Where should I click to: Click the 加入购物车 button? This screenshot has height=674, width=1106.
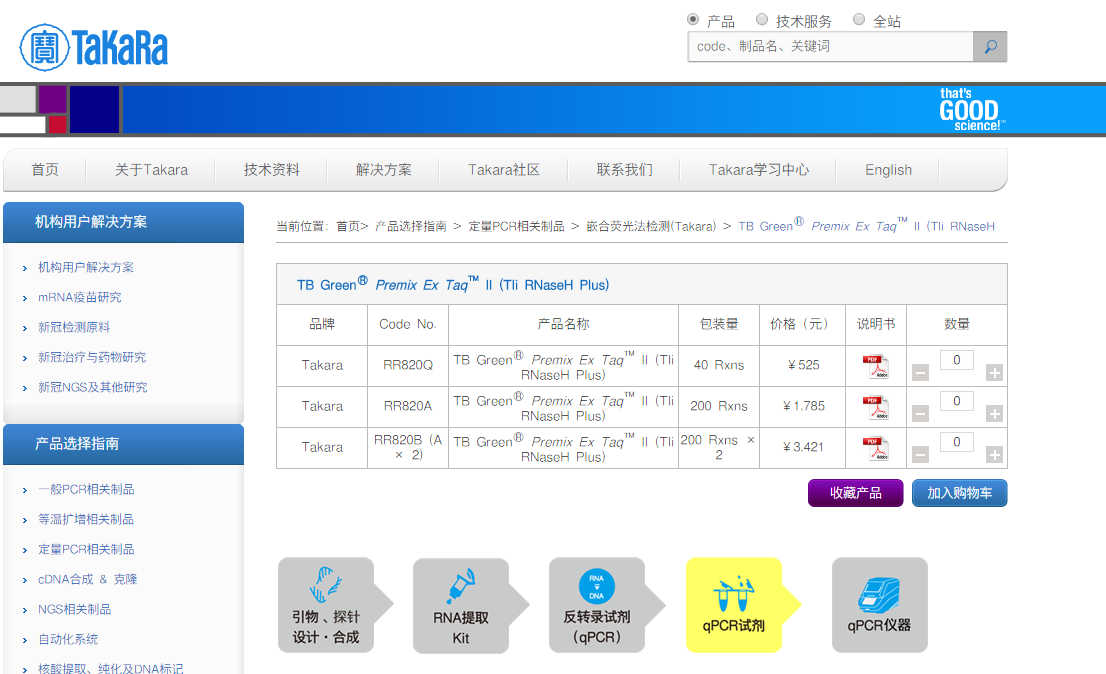tap(959, 493)
